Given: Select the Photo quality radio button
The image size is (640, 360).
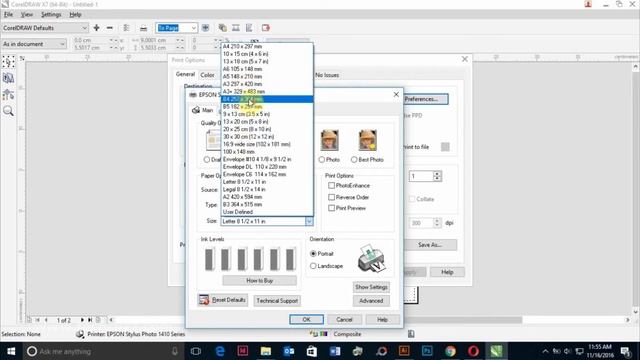Looking at the screenshot, I should tap(322, 160).
